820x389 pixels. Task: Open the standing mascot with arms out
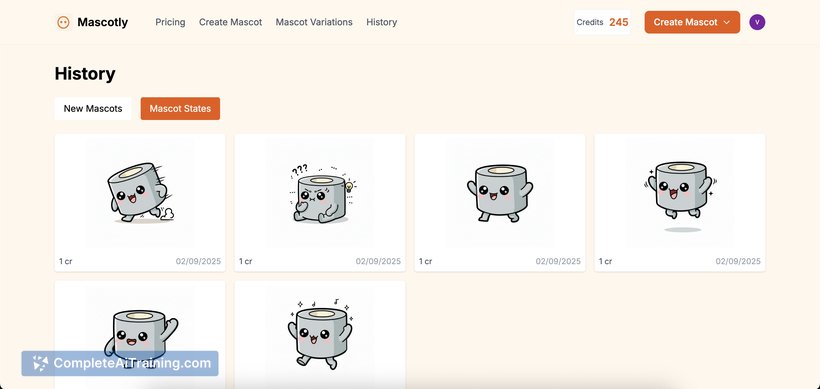pyautogui.click(x=500, y=193)
